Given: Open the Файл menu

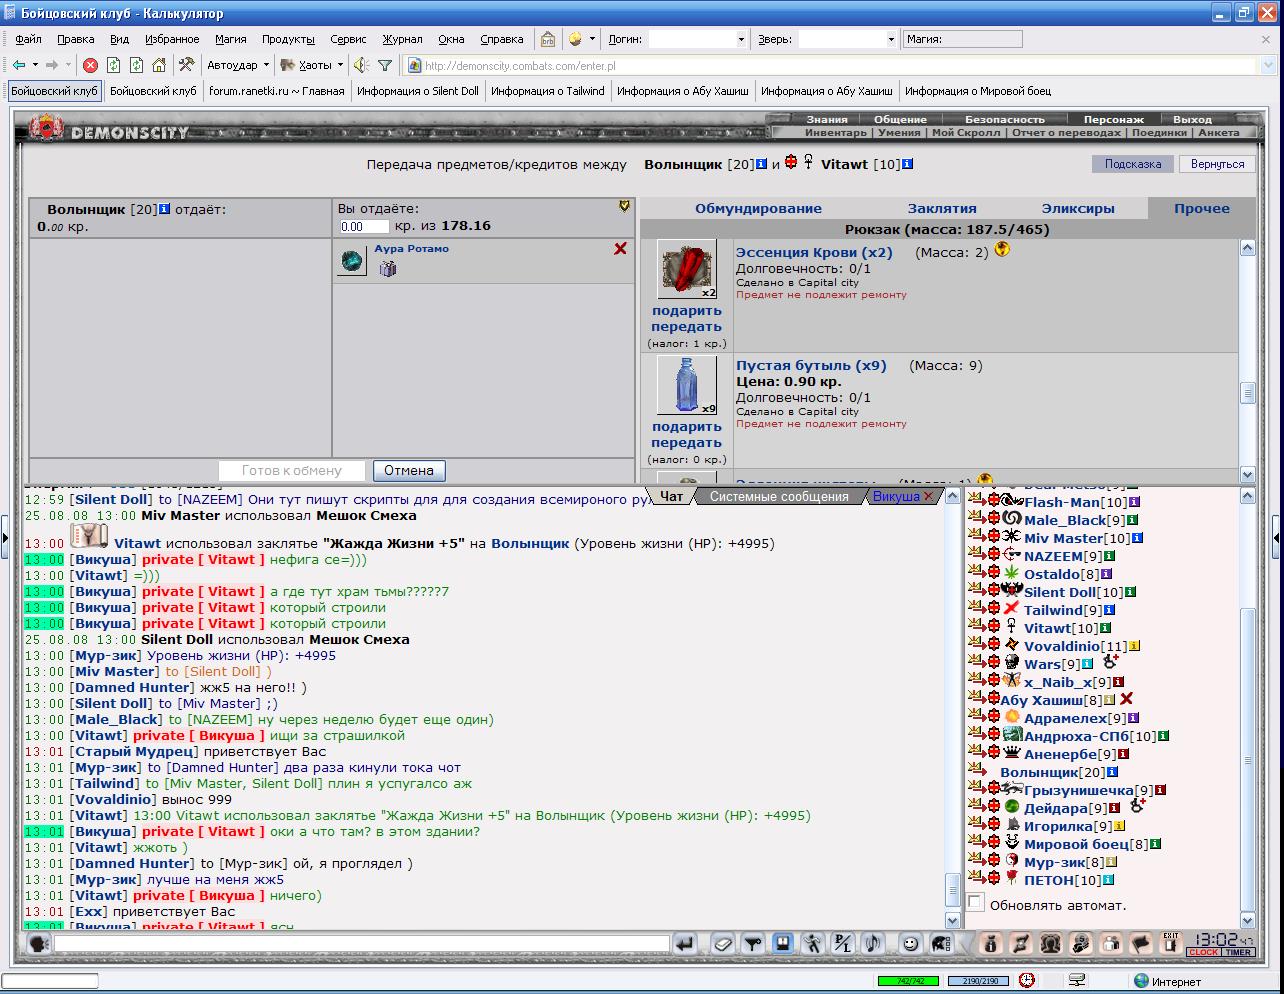Looking at the screenshot, I should coord(28,39).
